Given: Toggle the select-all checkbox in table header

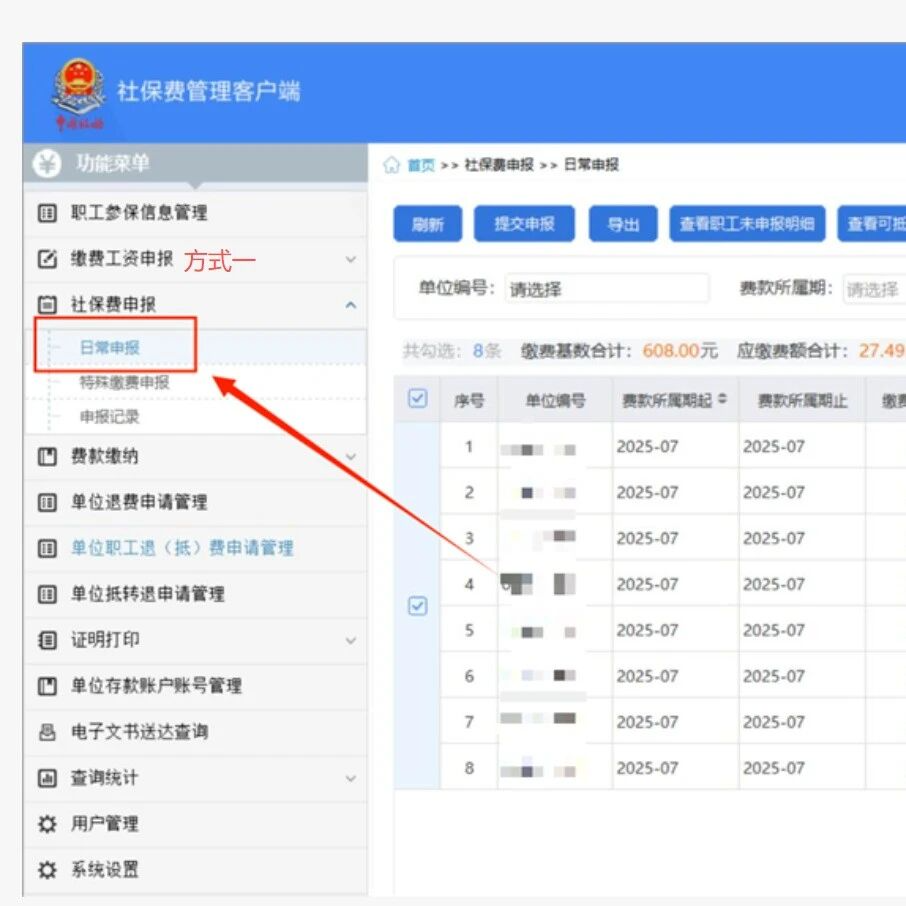Looking at the screenshot, I should click(418, 399).
